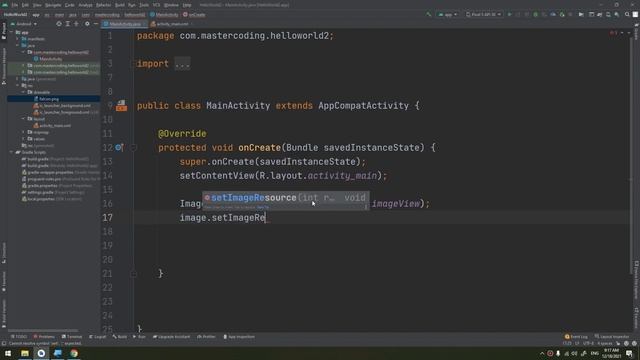Open the Profiler tool window
This screenshot has height=360, width=640.
[206, 337]
